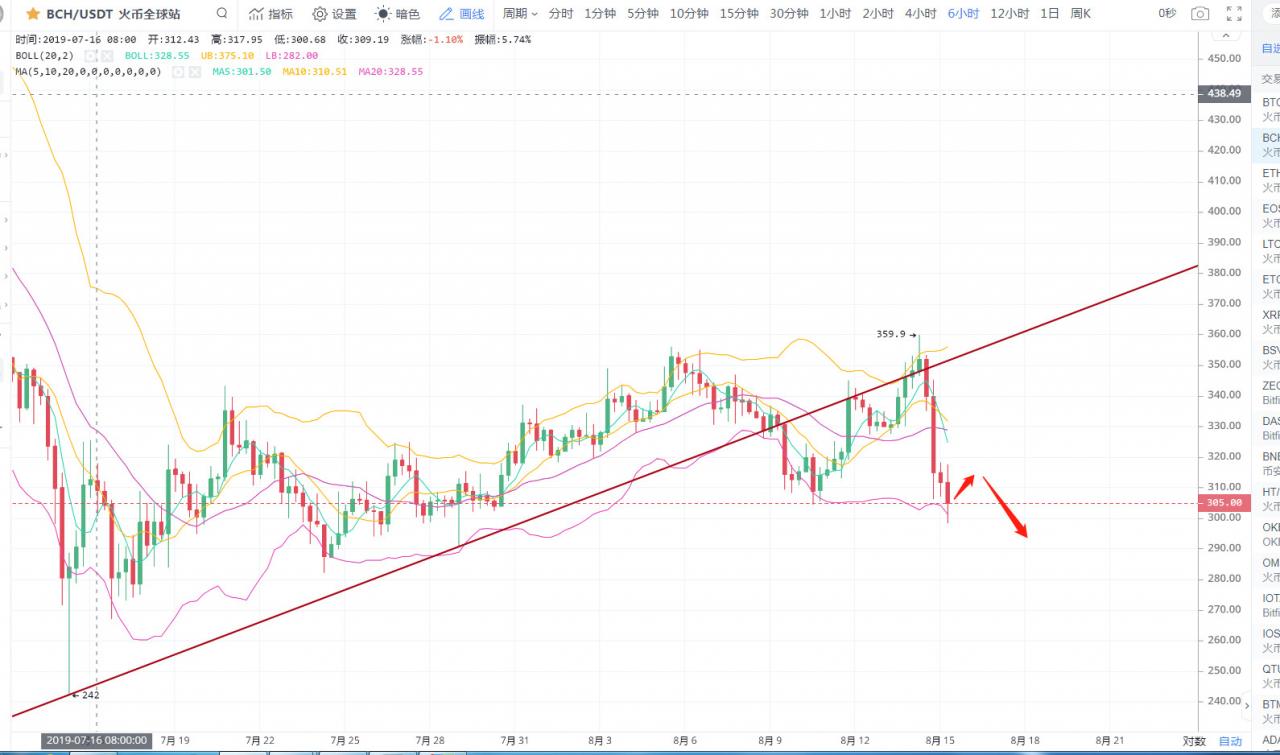
Task: Click the 359.9 high price annotation
Action: 889,334
